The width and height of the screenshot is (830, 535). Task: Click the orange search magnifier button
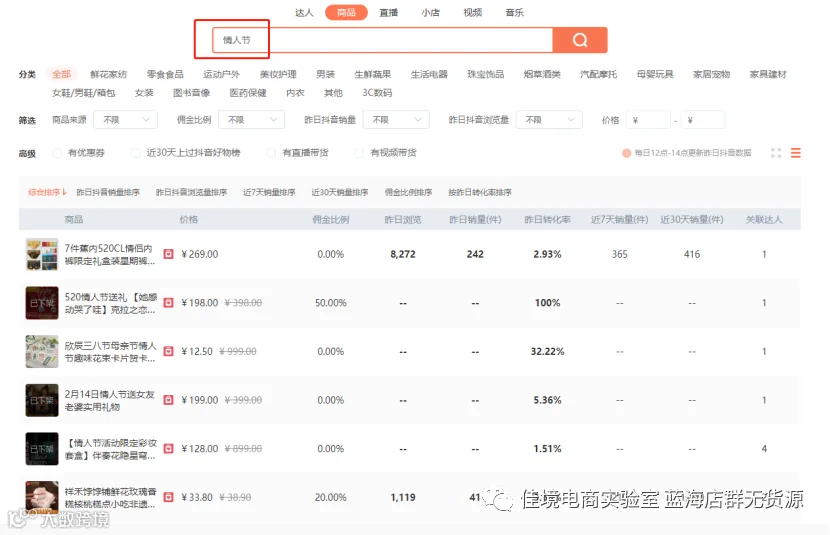pyautogui.click(x=580, y=40)
